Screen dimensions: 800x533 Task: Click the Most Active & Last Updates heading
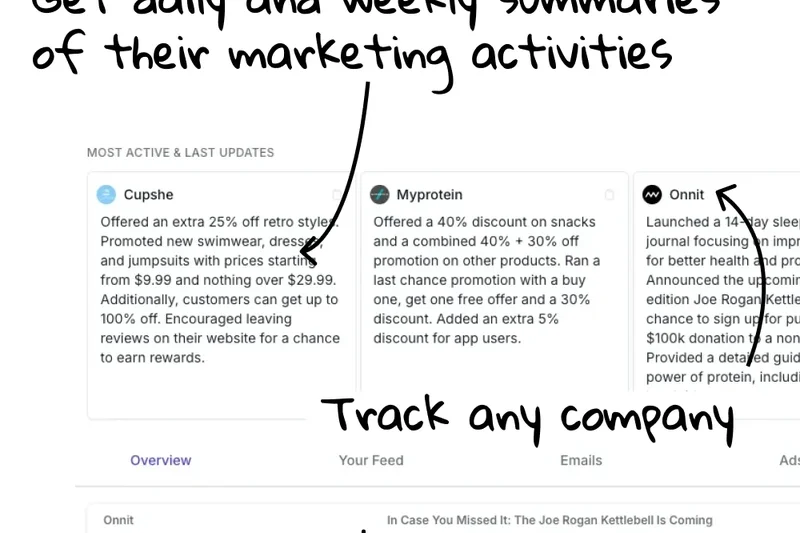tap(180, 153)
